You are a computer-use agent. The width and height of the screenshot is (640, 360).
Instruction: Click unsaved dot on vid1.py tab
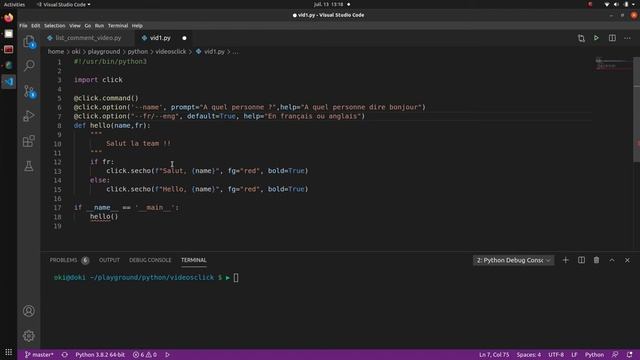point(184,38)
